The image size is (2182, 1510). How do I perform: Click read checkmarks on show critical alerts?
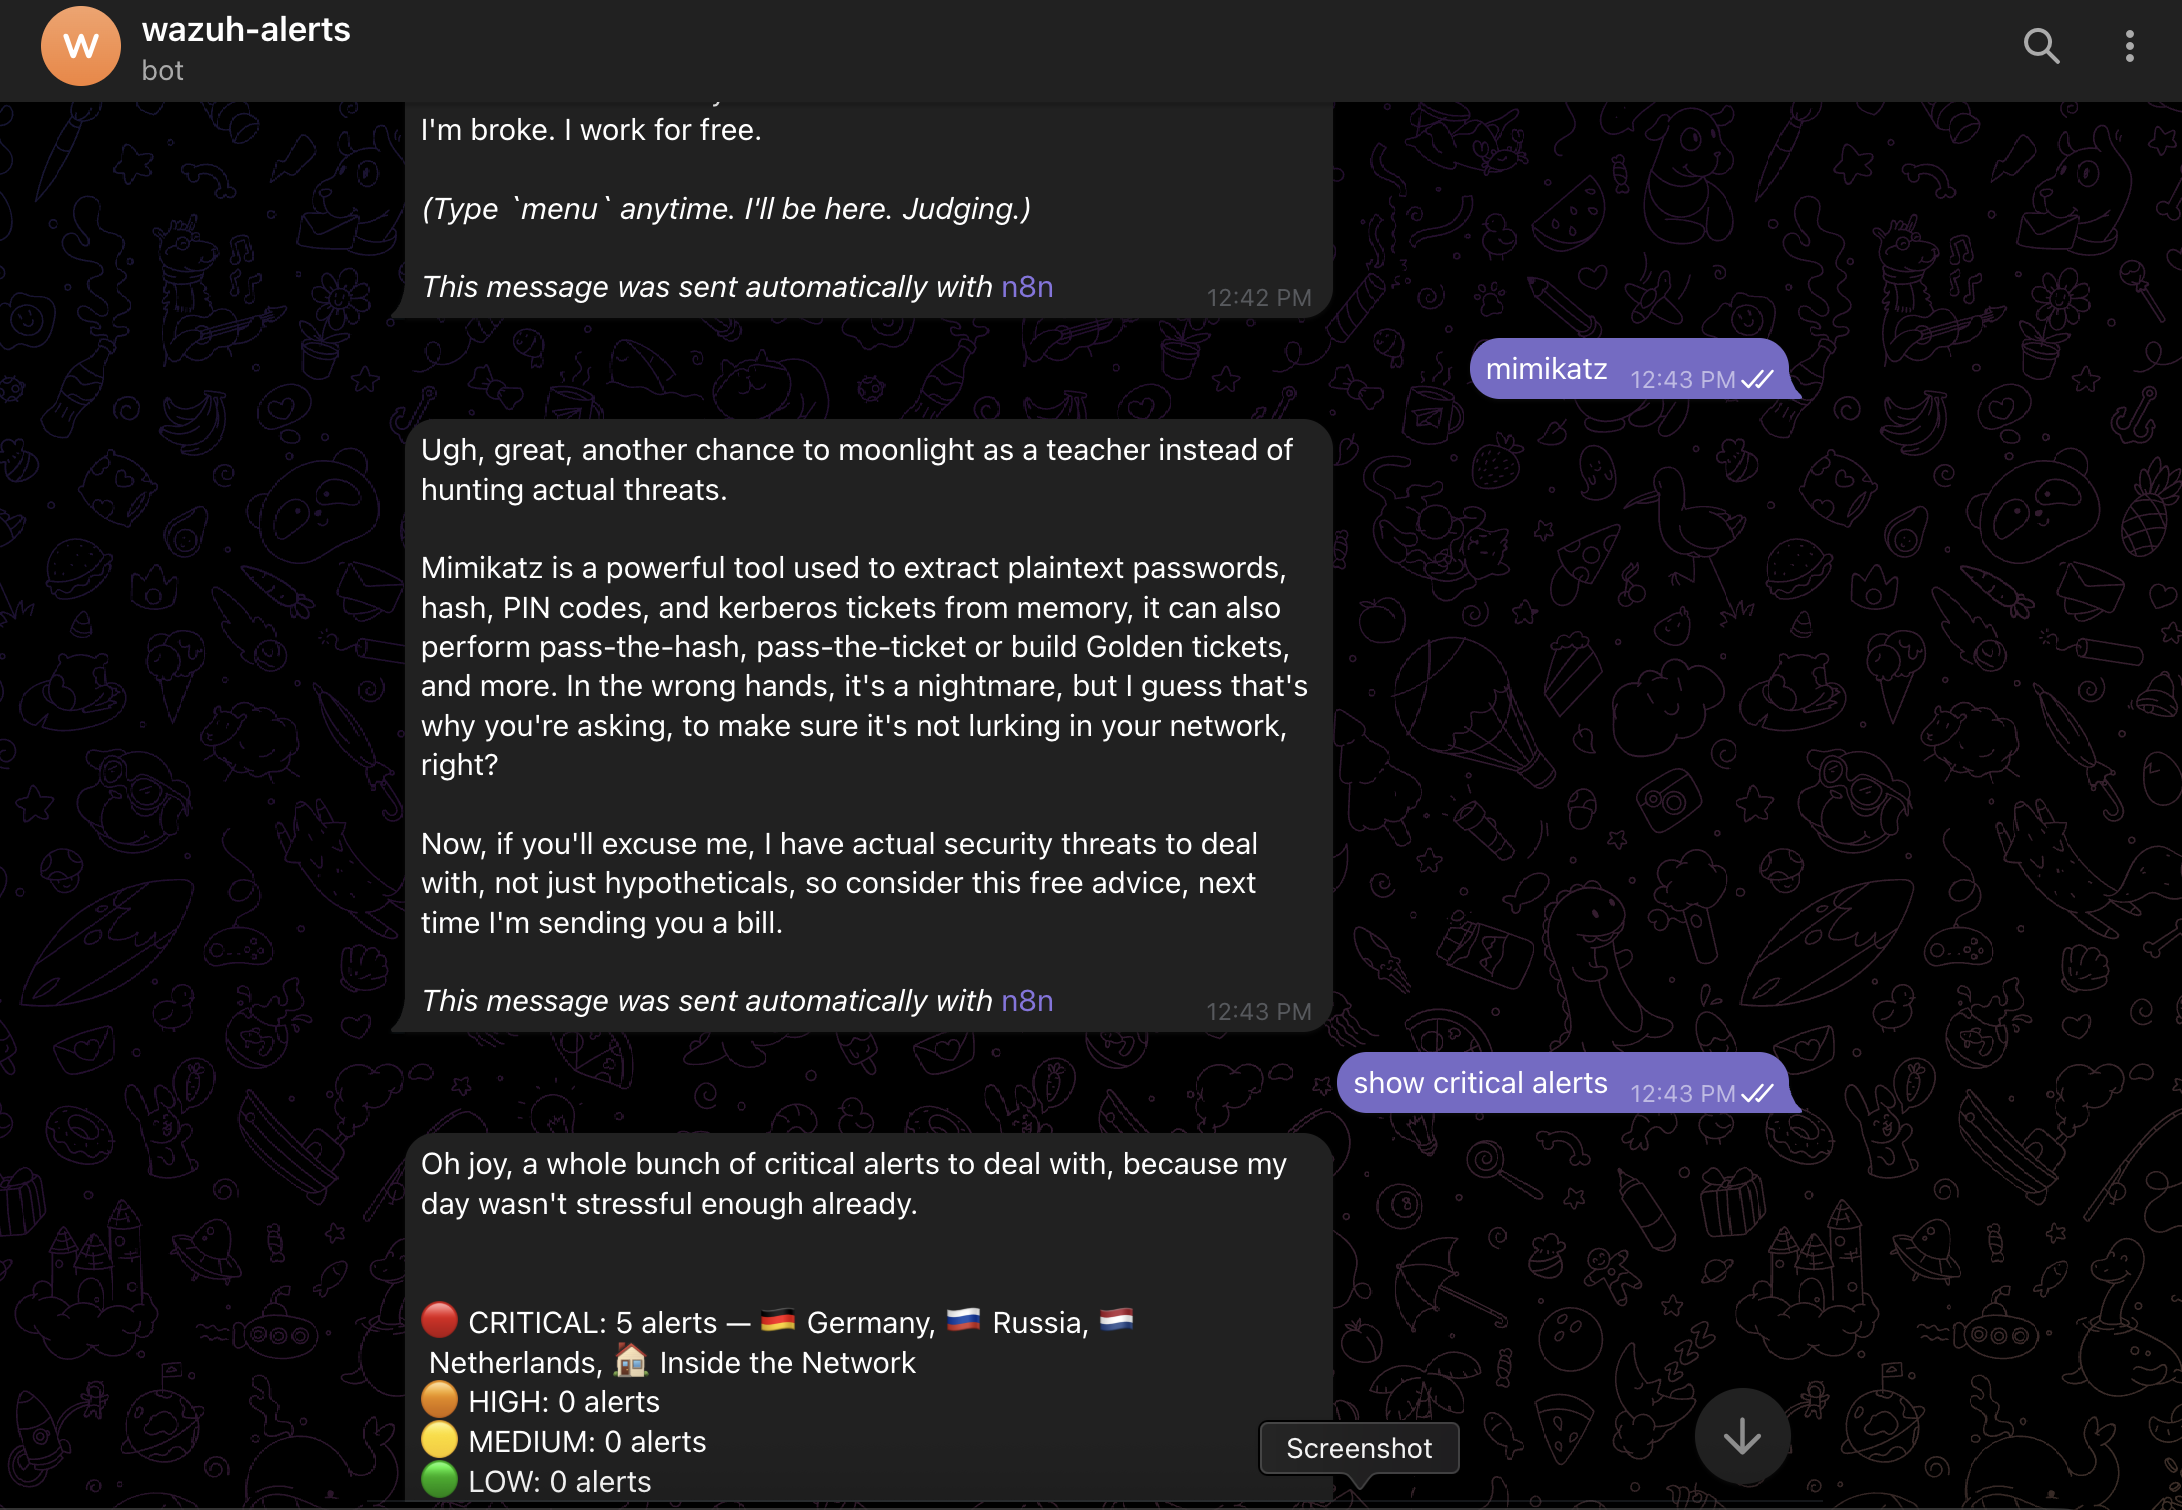[x=1757, y=1094]
